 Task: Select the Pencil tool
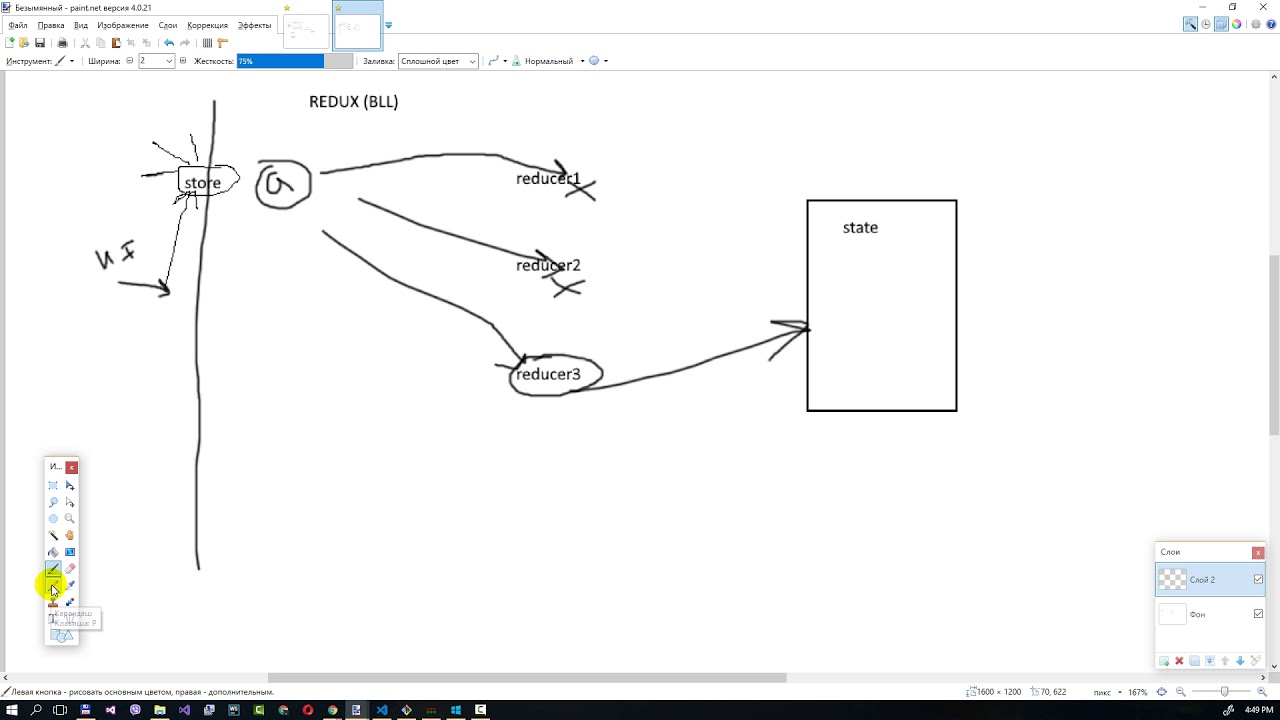click(x=53, y=586)
